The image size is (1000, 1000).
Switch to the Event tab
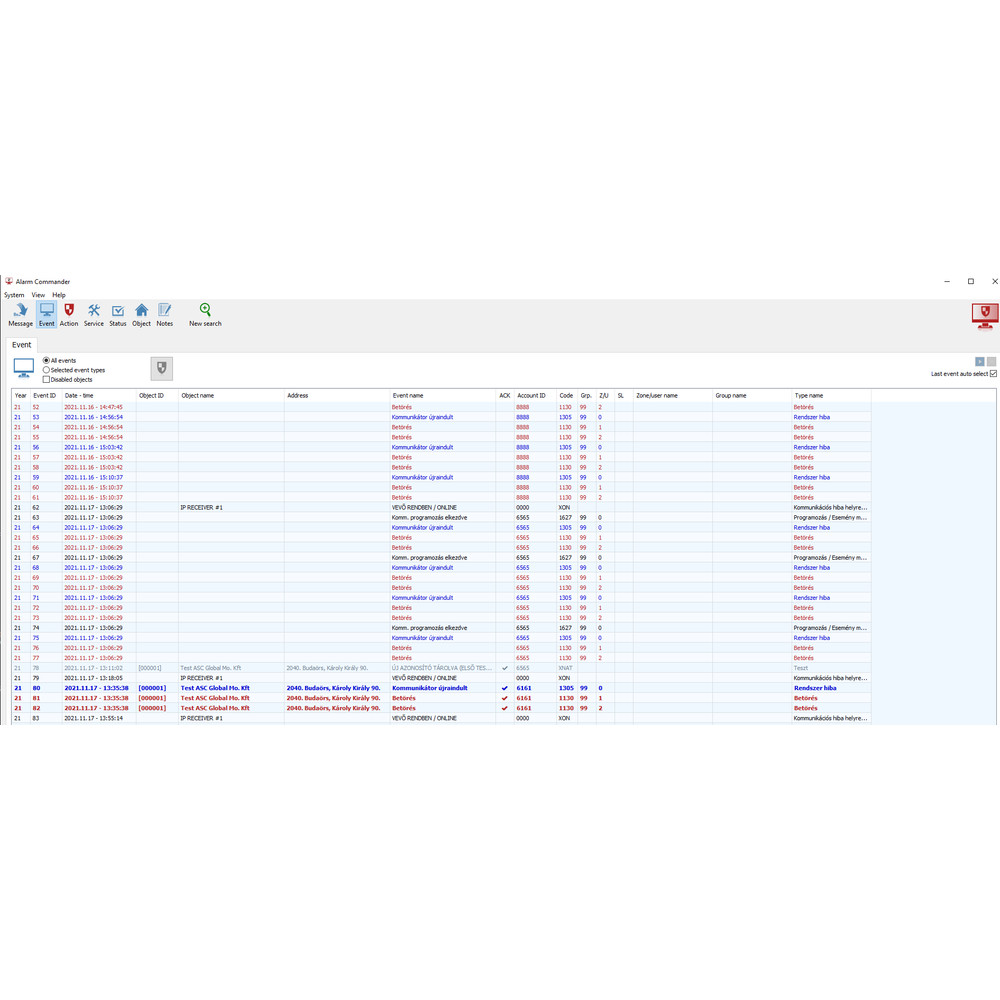22,345
